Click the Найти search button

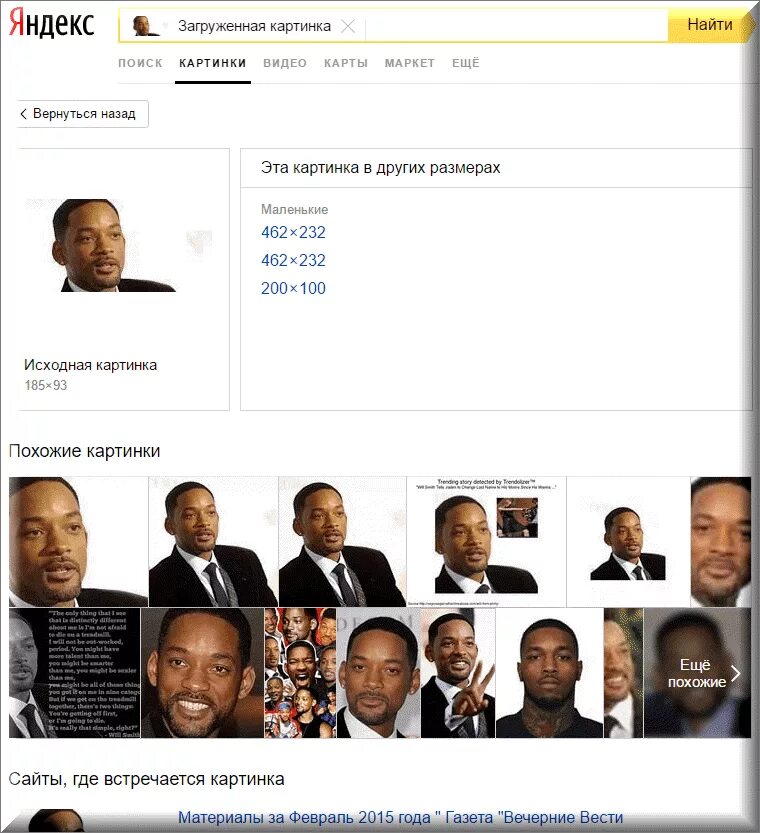pyautogui.click(x=712, y=25)
